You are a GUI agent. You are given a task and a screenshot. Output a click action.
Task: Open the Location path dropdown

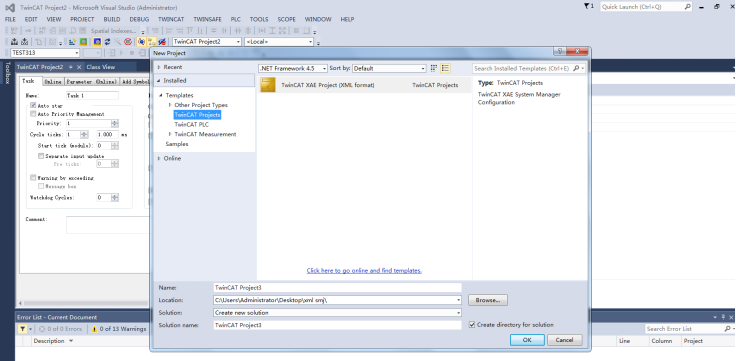pos(458,300)
